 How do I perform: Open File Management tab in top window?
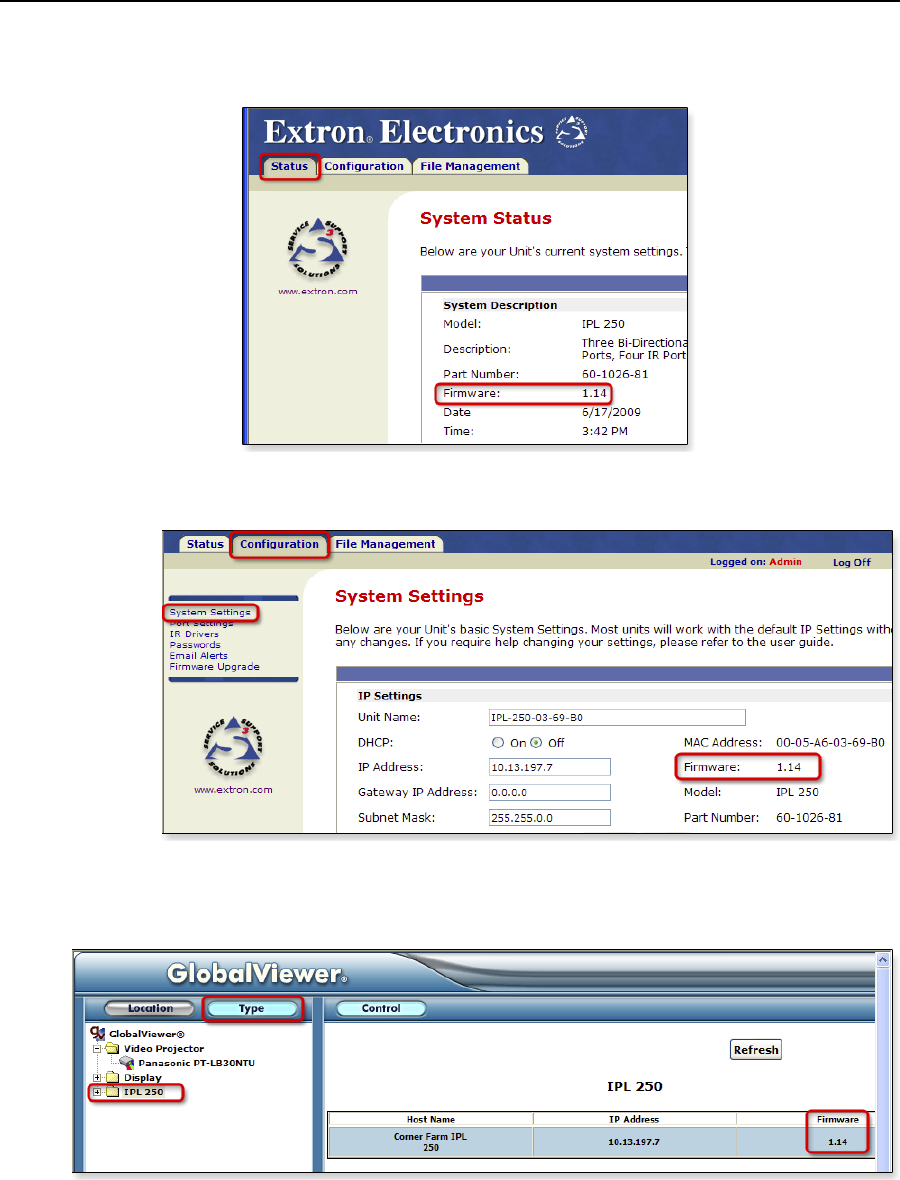tap(470, 166)
